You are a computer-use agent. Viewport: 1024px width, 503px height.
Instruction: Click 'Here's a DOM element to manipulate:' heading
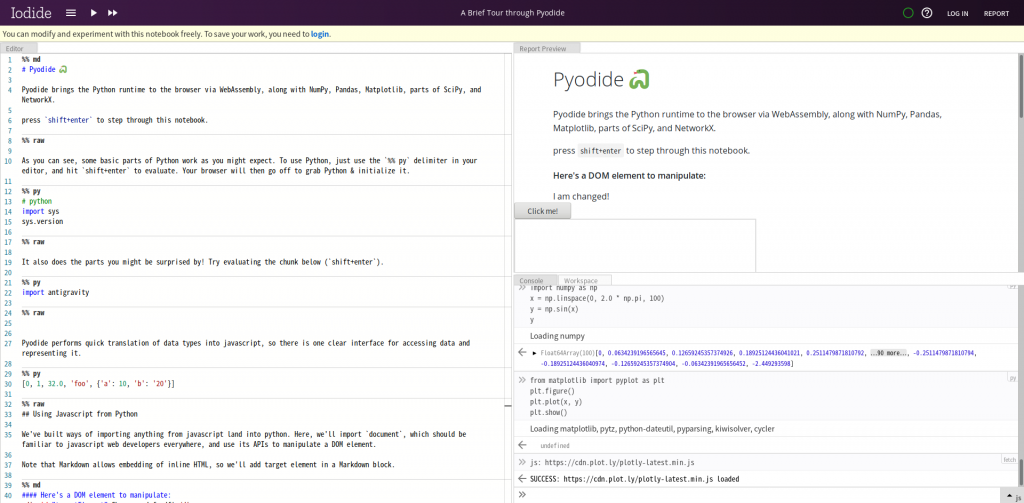pyautogui.click(x=630, y=176)
